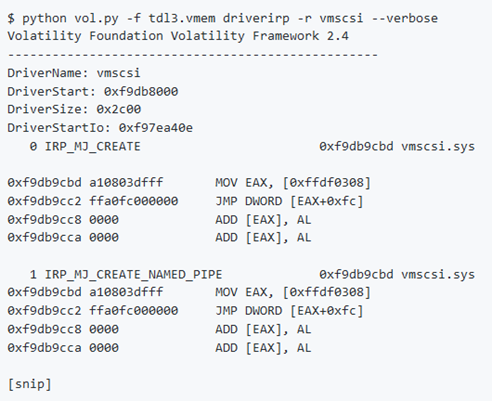The image size is (492, 401).
Task: Click the last ADD [EAX], AL instruction
Action: [x=263, y=348]
